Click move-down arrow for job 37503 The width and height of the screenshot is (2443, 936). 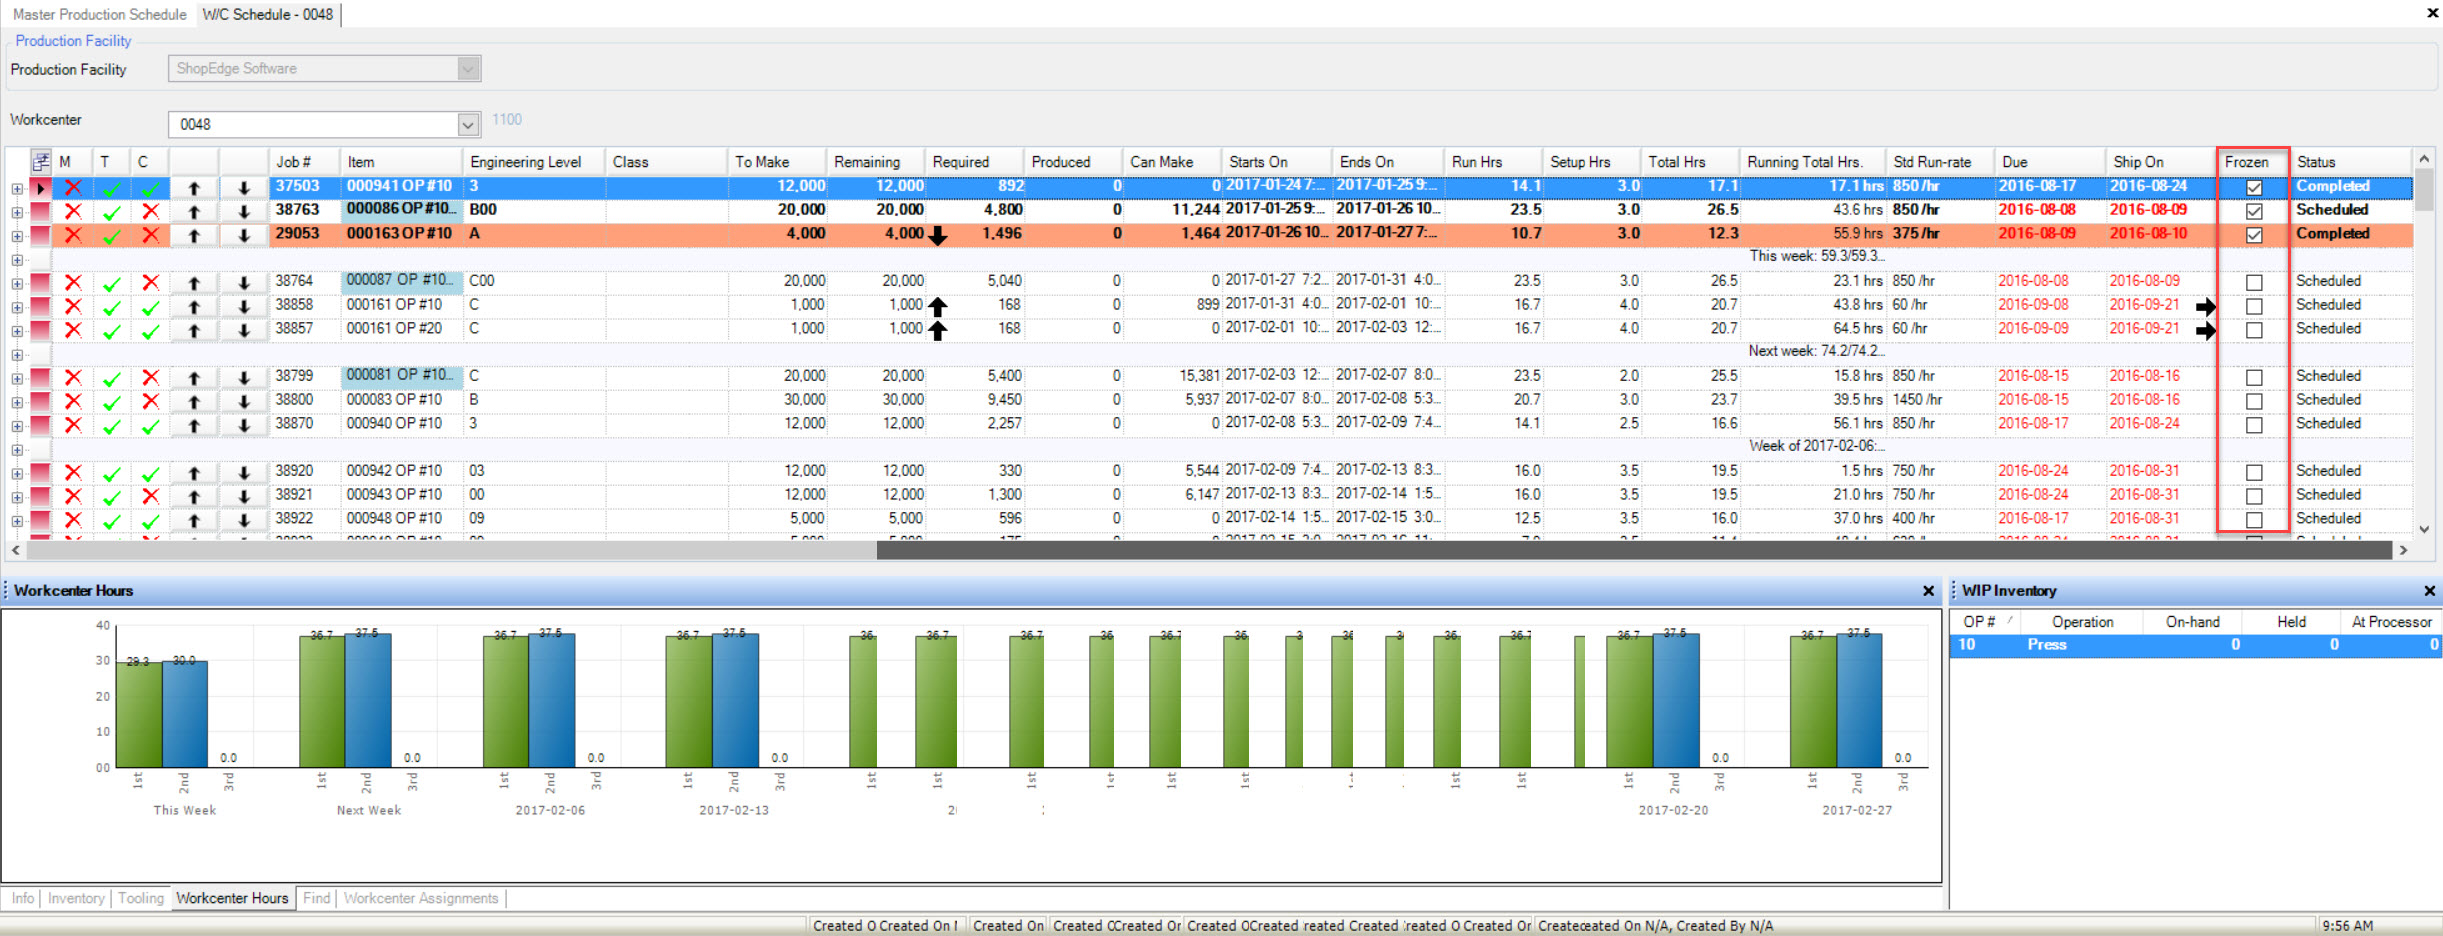(243, 187)
